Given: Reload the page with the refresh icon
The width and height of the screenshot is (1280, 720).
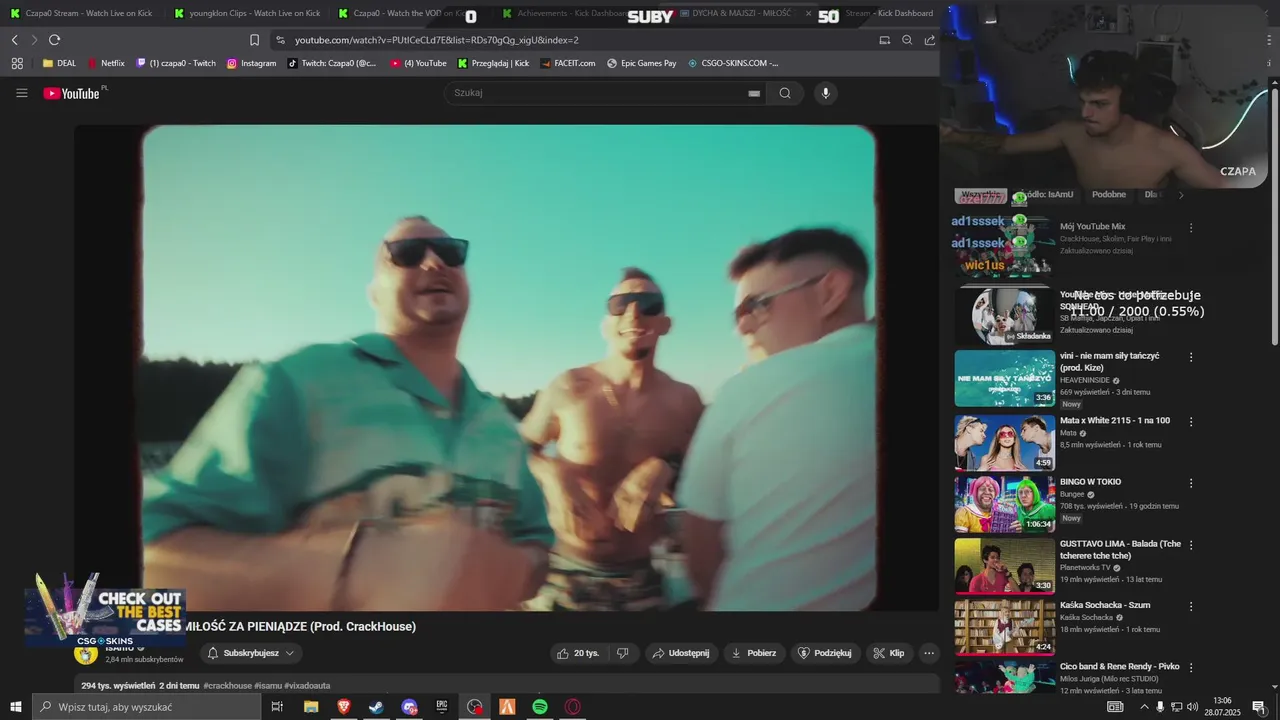Looking at the screenshot, I should [54, 40].
